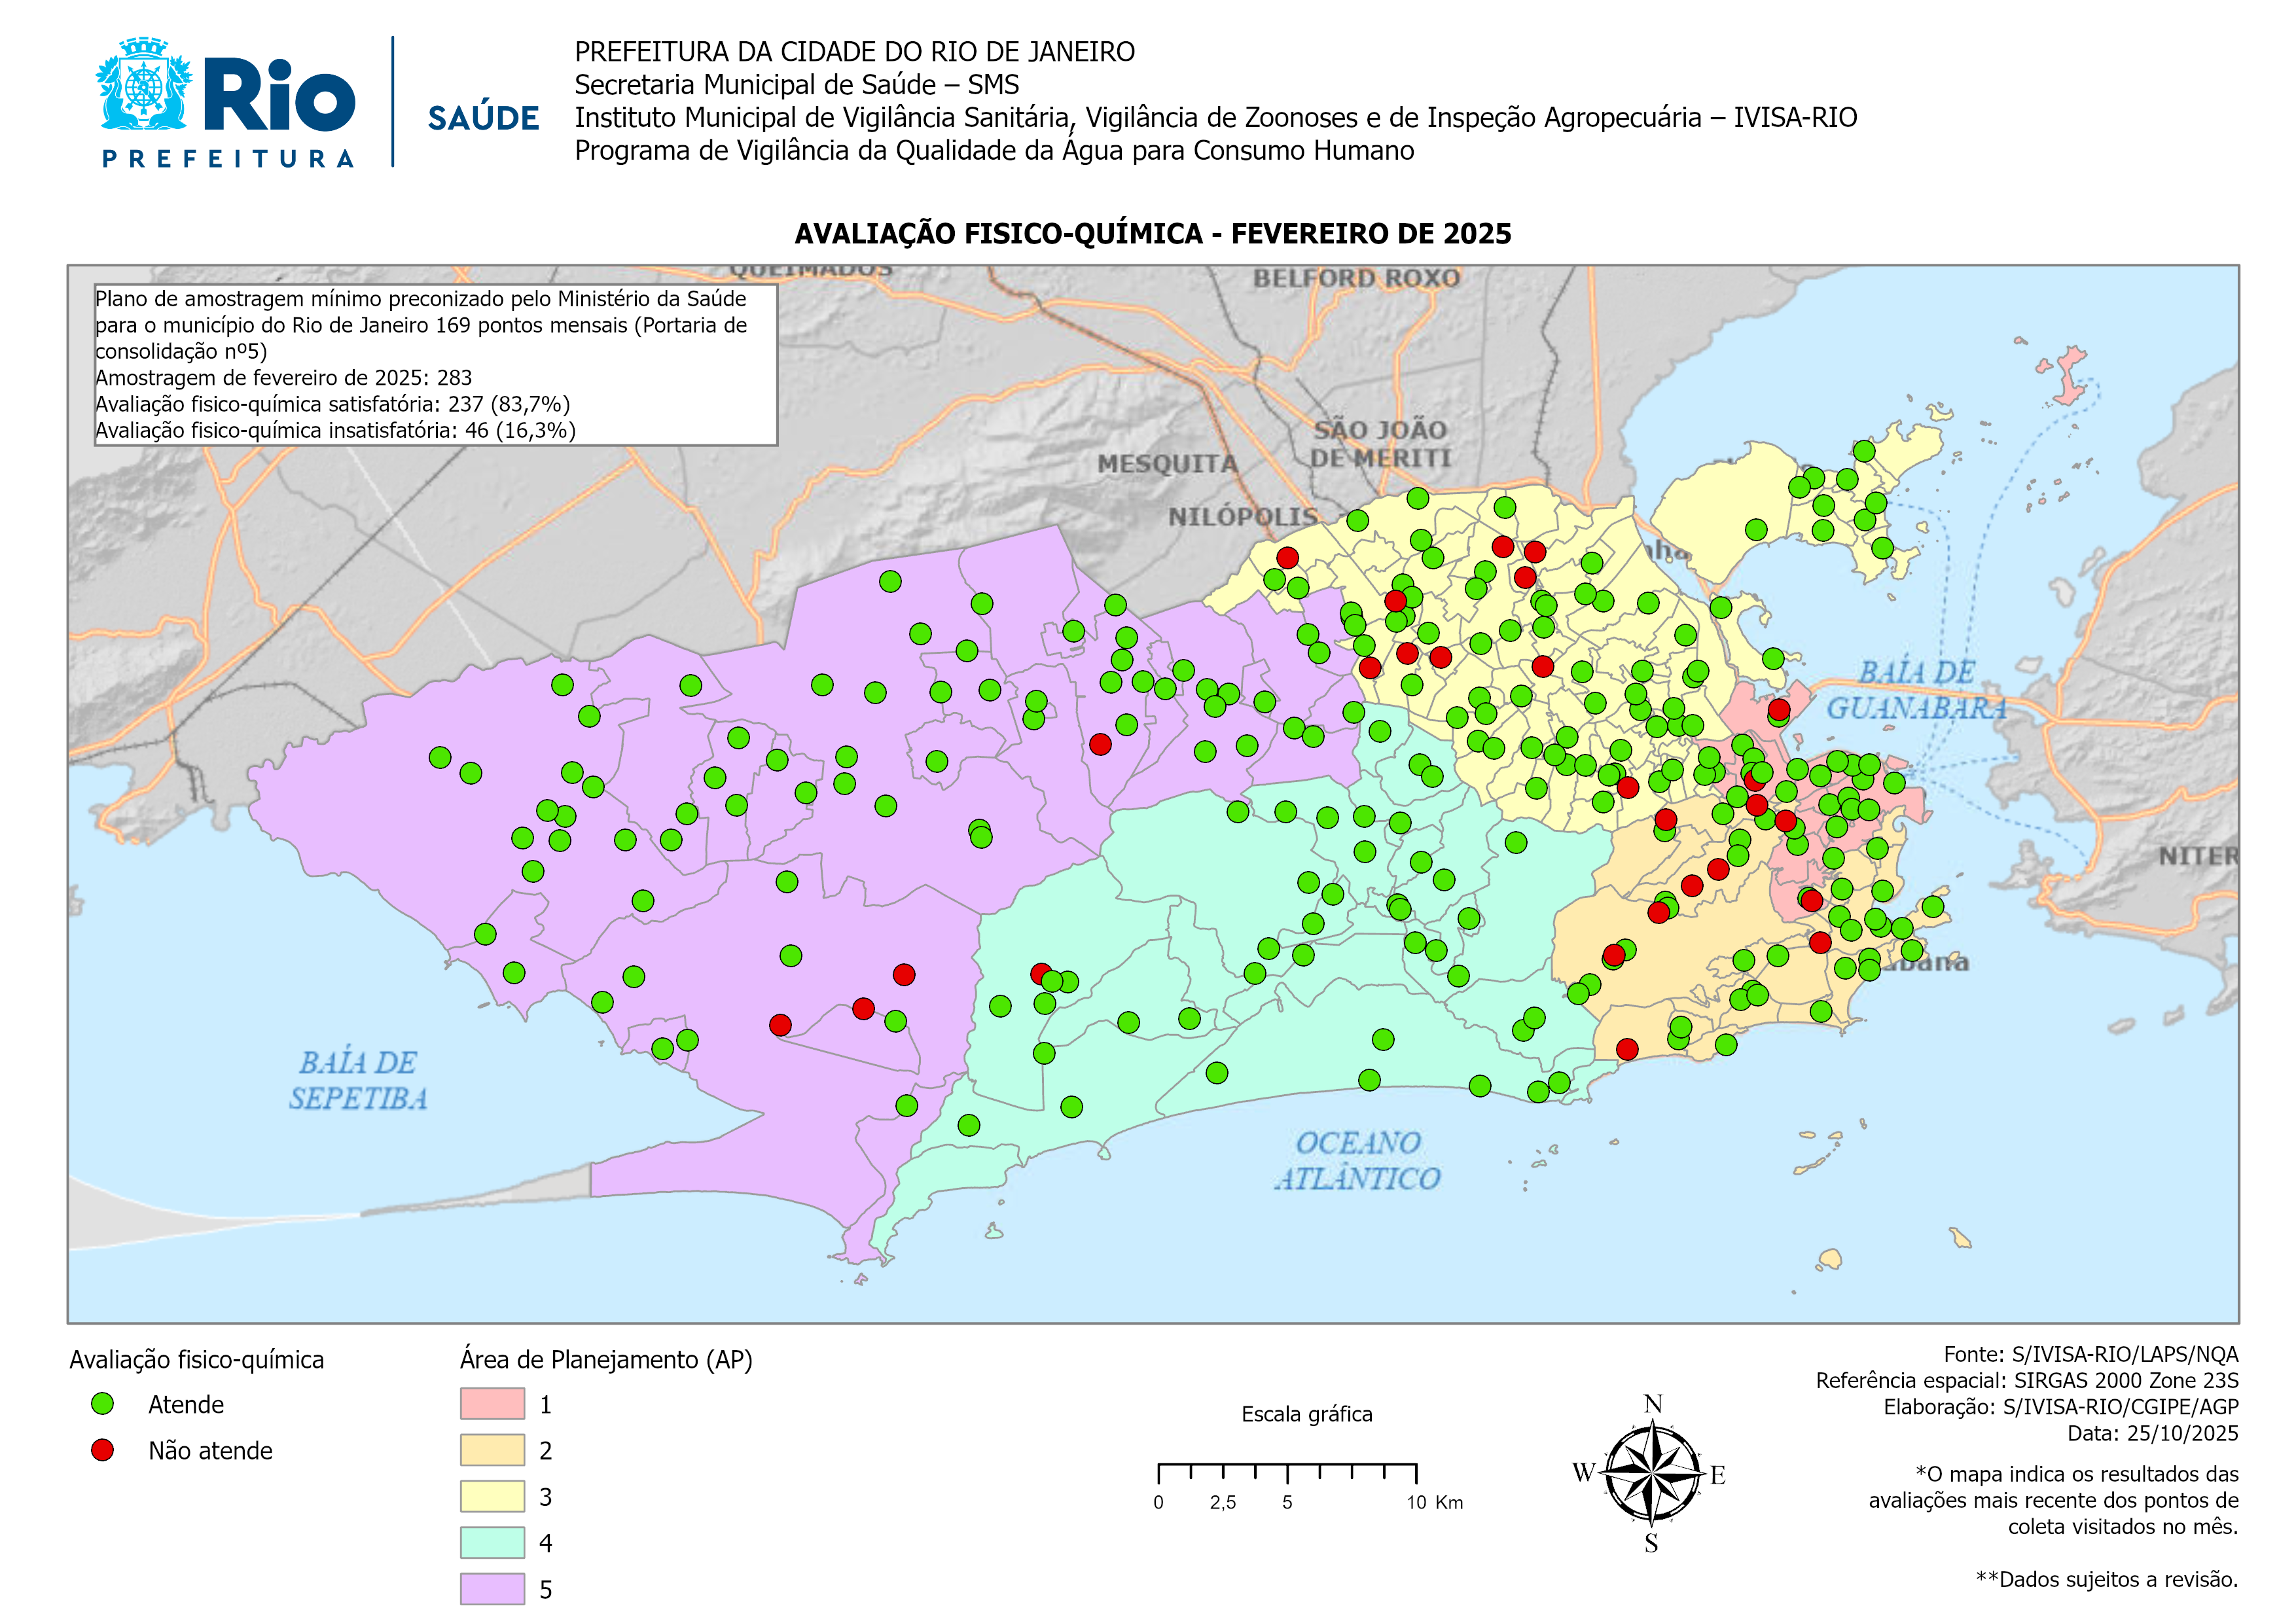
Task: Click the Belford Roxo city label
Action: click(x=1356, y=278)
